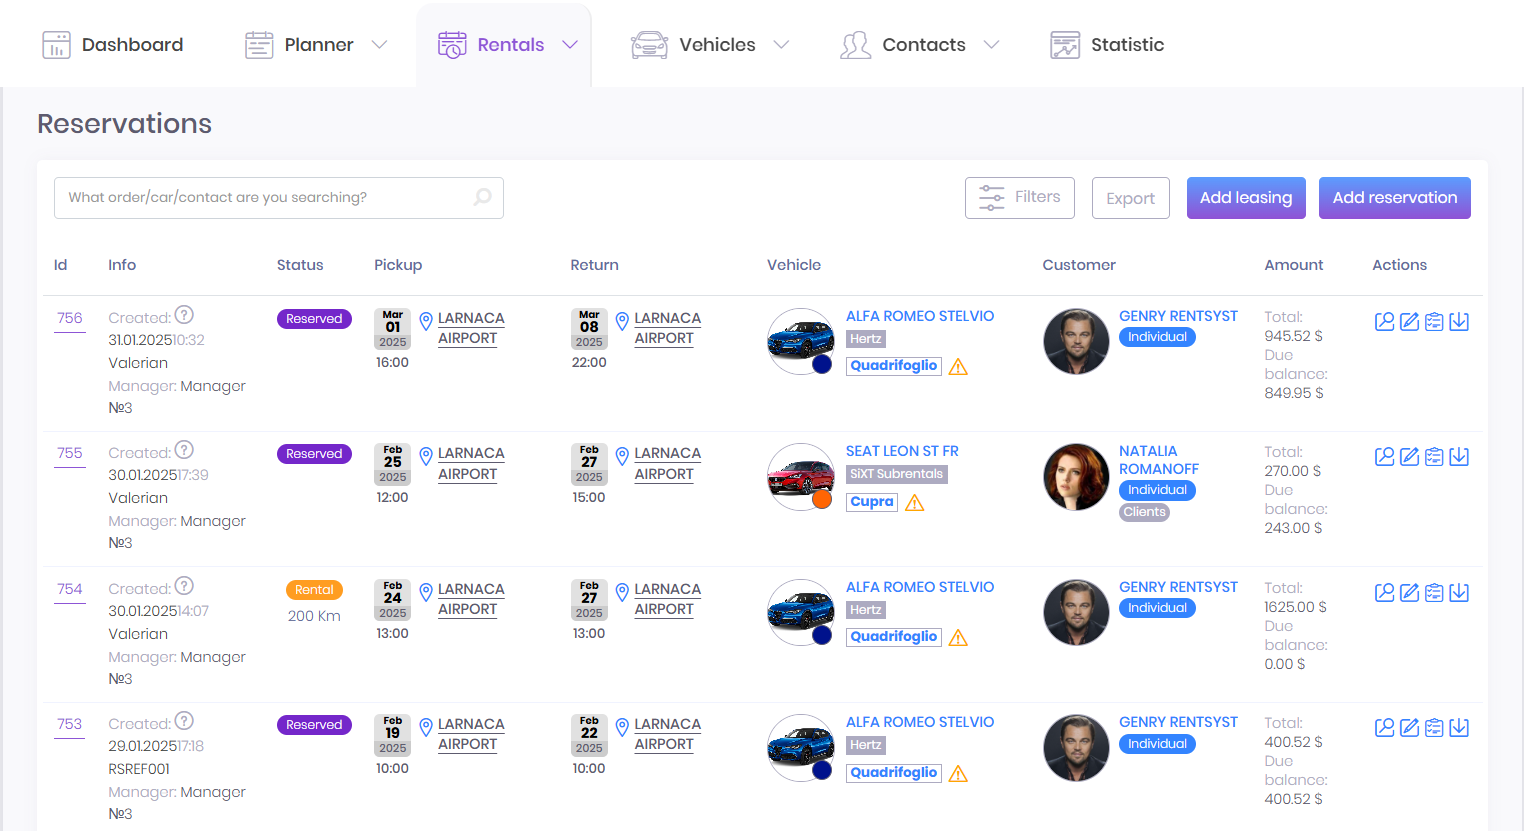Image resolution: width=1524 pixels, height=831 pixels.
Task: Click edit pencil icon for reservation 753
Action: pos(1409,728)
